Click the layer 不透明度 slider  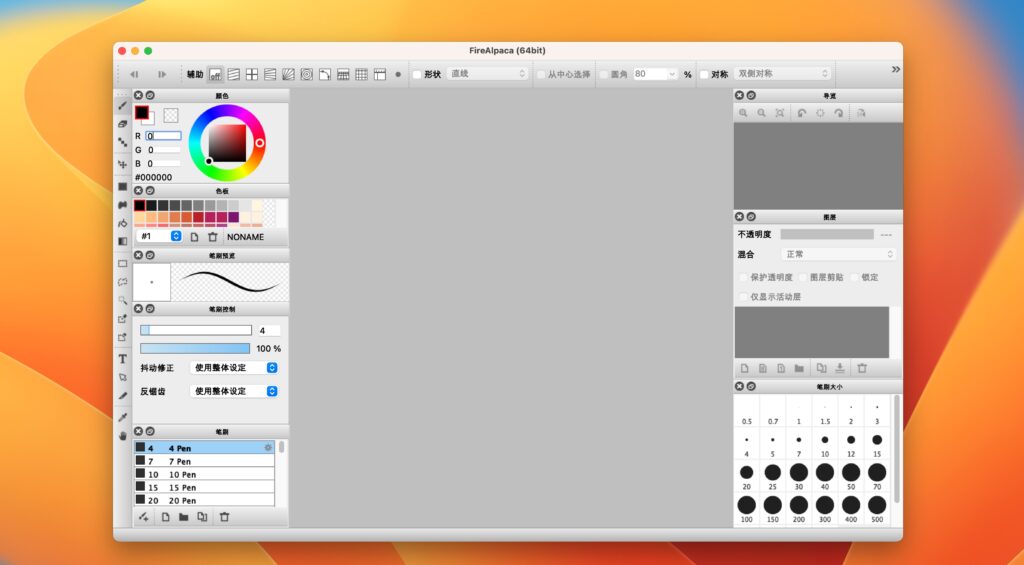827,234
